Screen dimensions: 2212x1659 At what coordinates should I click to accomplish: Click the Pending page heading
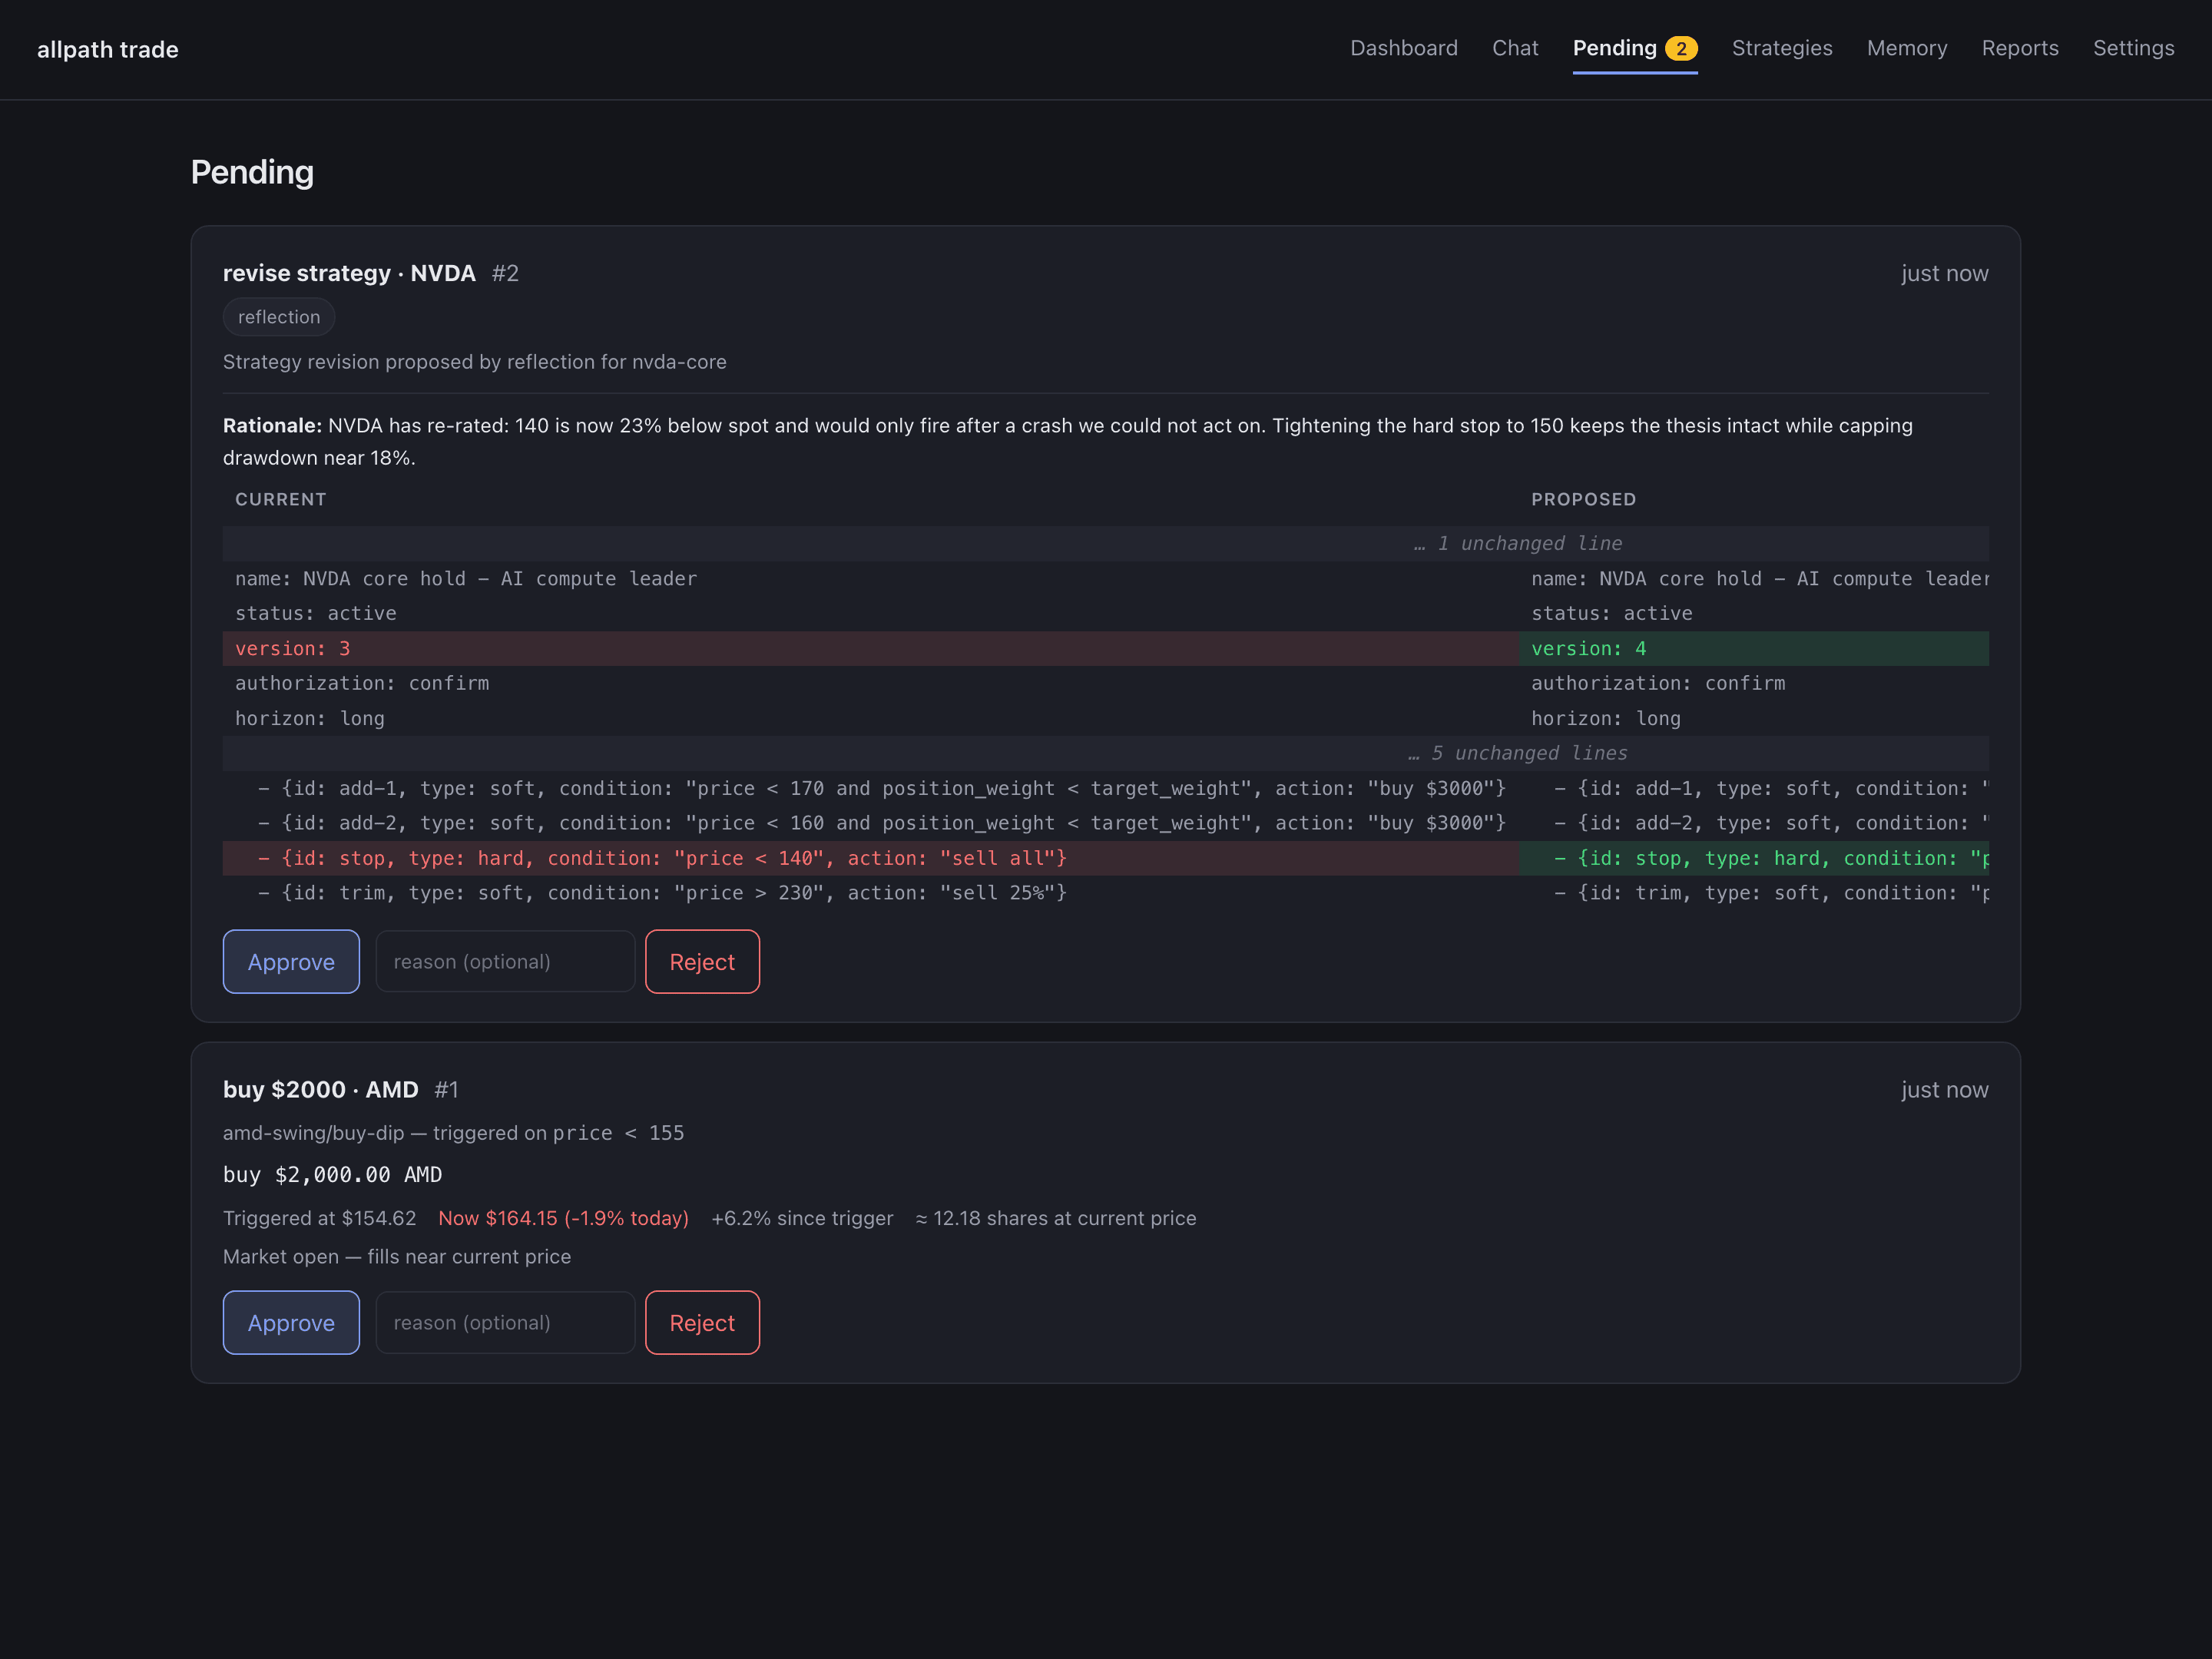click(252, 172)
